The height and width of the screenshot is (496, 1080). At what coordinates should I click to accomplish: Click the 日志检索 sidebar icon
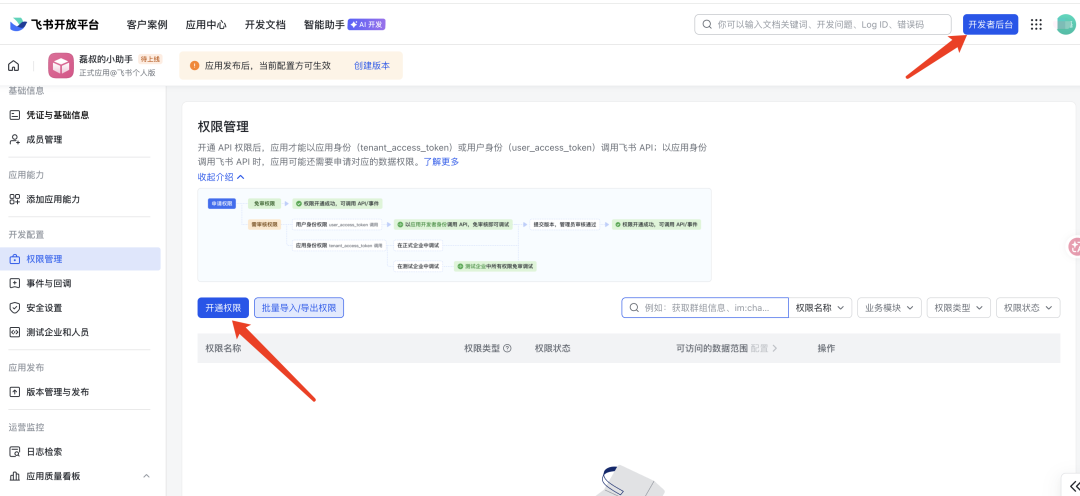click(x=14, y=452)
